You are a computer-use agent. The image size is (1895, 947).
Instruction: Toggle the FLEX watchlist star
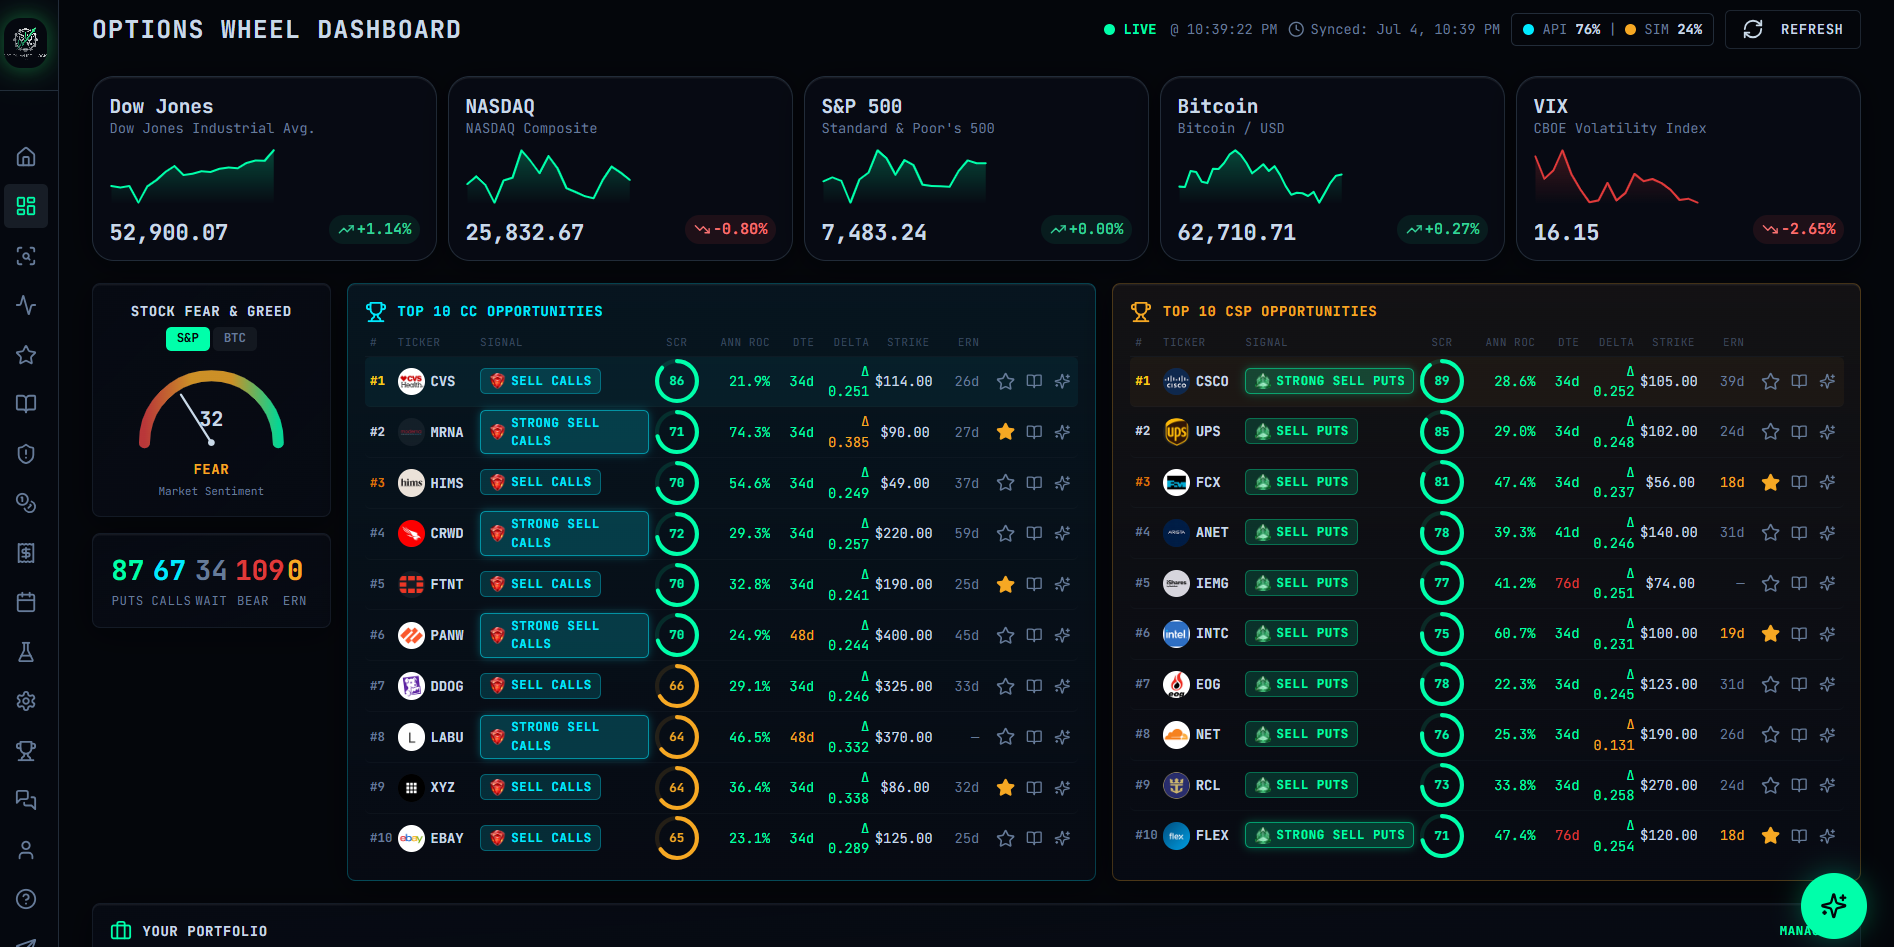pyautogui.click(x=1770, y=835)
